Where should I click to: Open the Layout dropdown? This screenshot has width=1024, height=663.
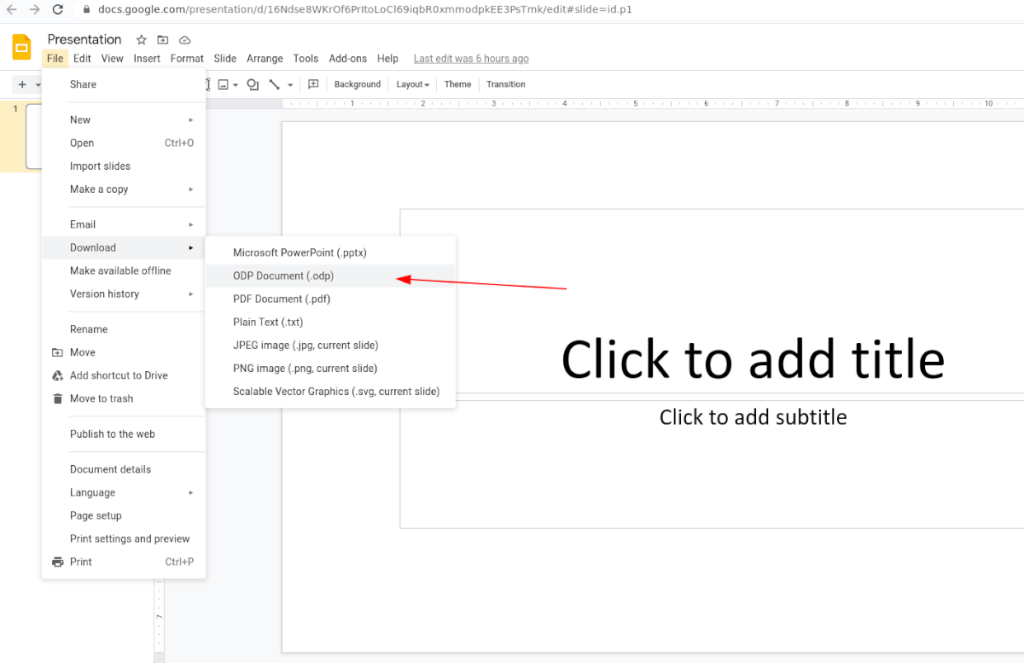pyautogui.click(x=411, y=84)
